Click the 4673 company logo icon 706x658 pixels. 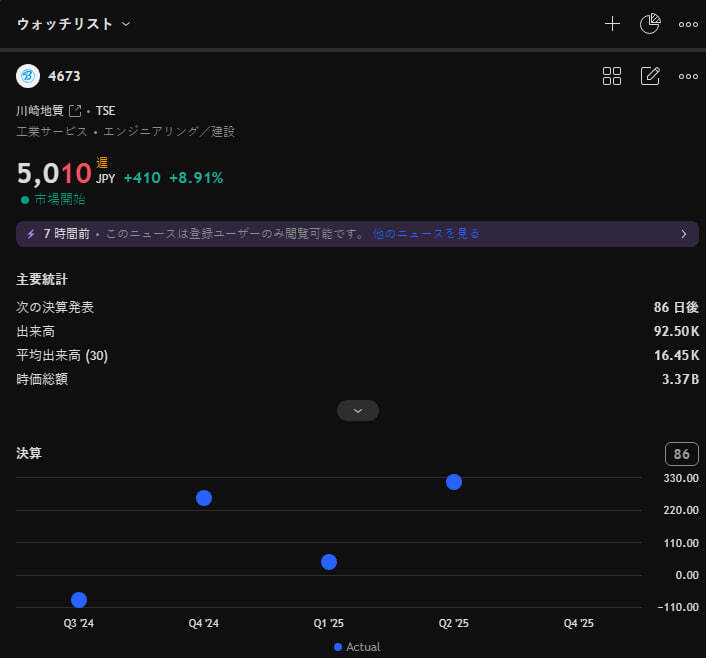click(28, 76)
